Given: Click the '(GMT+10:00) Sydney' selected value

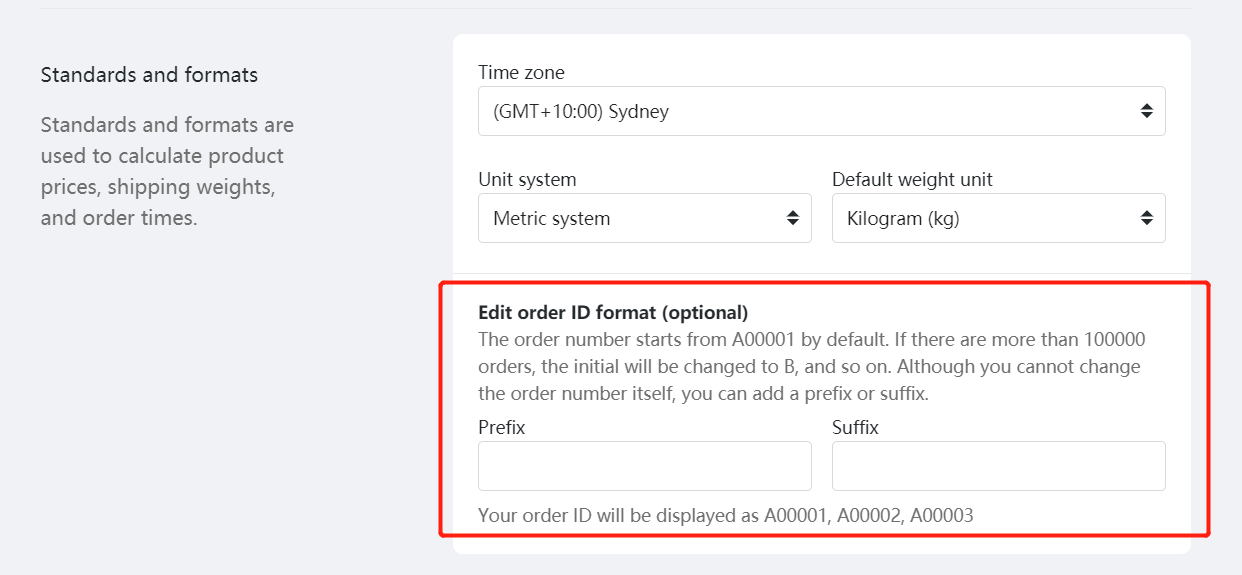Looking at the screenshot, I should (581, 111).
